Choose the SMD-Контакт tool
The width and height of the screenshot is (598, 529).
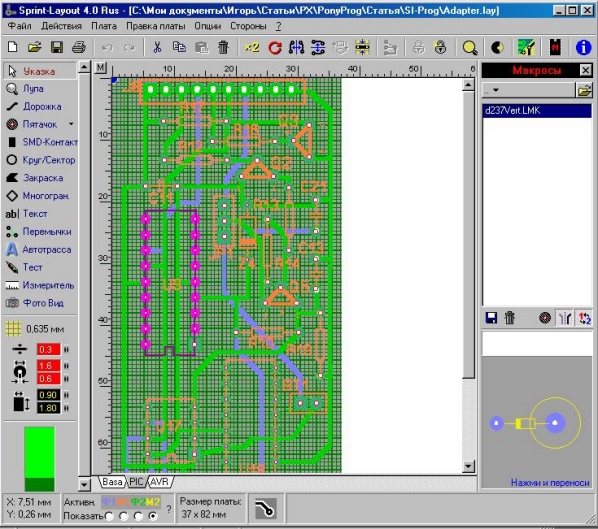pos(40,142)
